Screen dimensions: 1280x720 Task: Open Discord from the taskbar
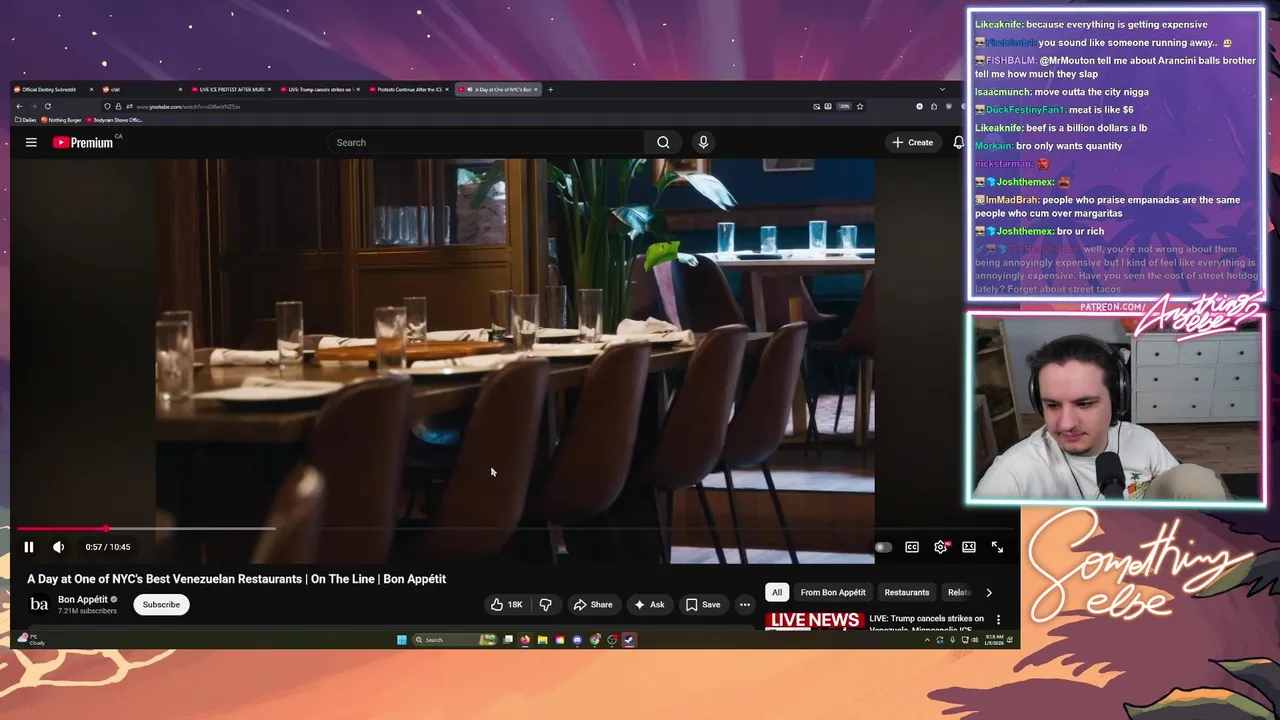(x=577, y=640)
